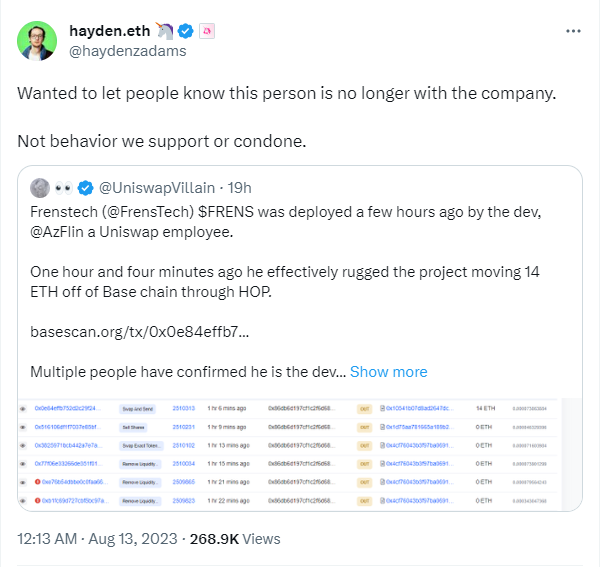This screenshot has width=610, height=567.
Task: Open the @UniswapVillain profile handle
Action: click(x=150, y=188)
